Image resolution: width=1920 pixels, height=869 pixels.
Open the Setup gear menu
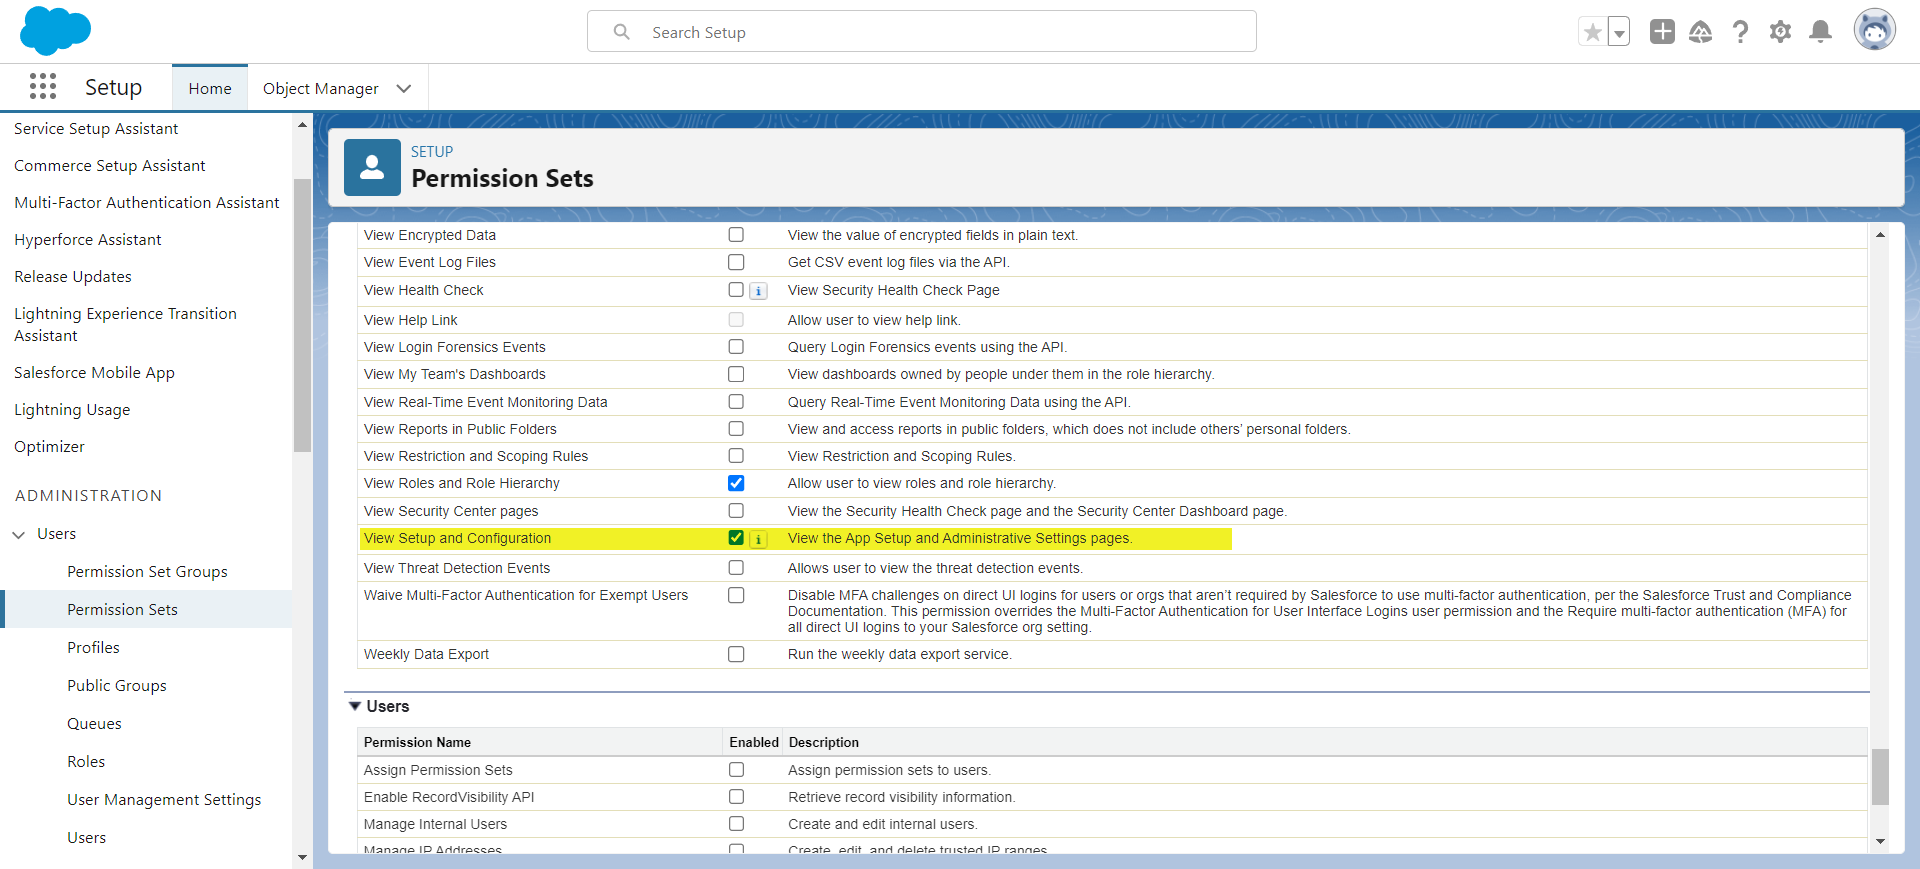pos(1780,32)
